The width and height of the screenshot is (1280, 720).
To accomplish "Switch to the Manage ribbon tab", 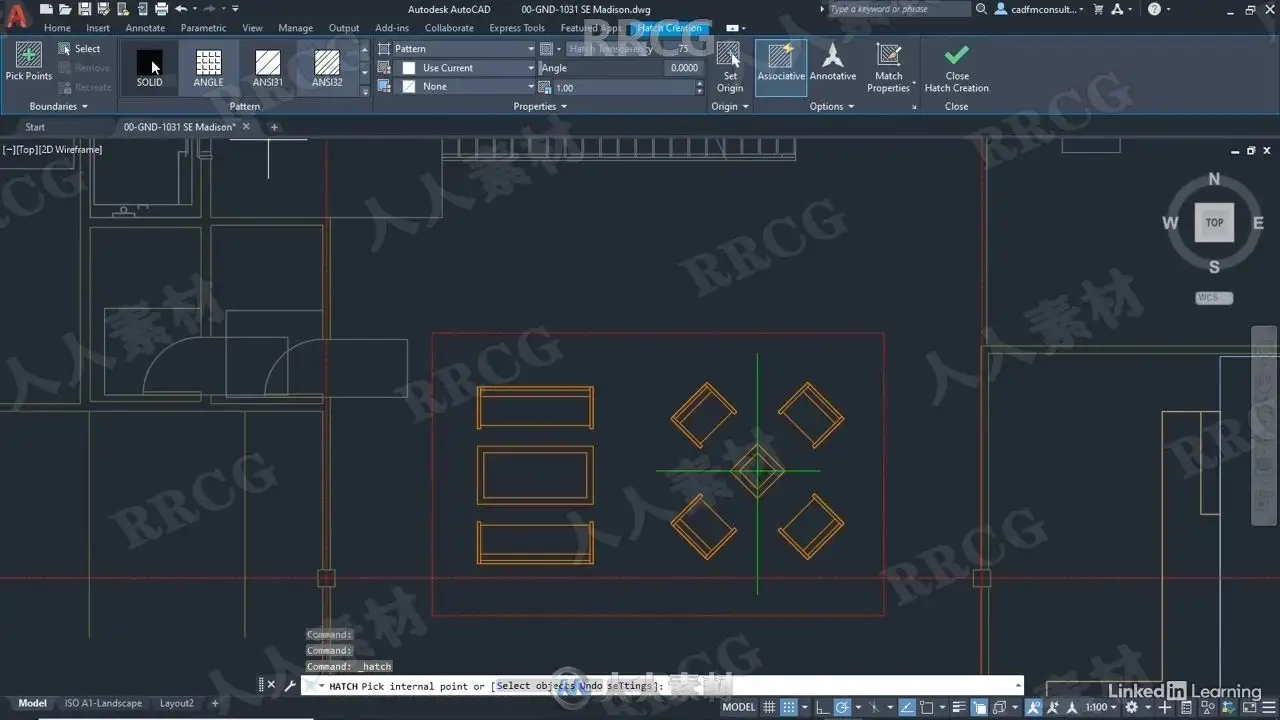I will 295,28.
